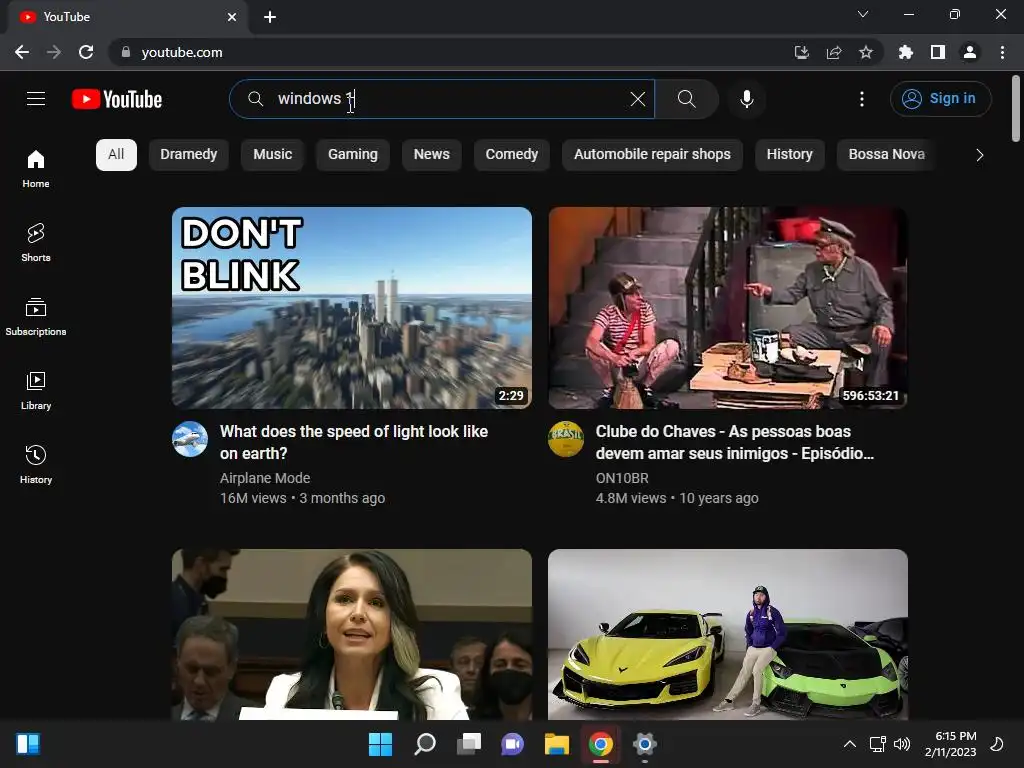The image size is (1024, 768).
Task: Show hidden tray icons chevron
Action: [850, 744]
